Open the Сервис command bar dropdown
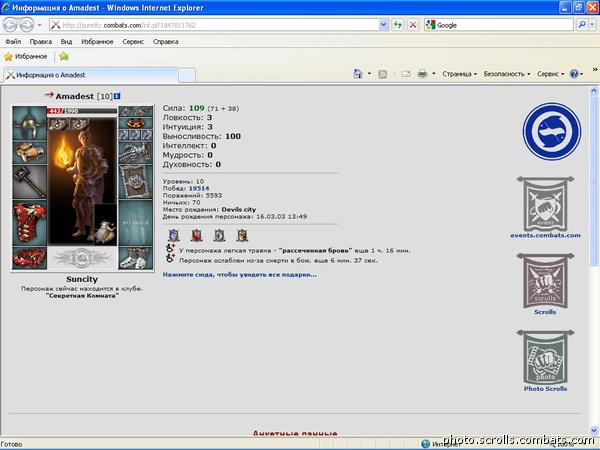 pyautogui.click(x=551, y=74)
